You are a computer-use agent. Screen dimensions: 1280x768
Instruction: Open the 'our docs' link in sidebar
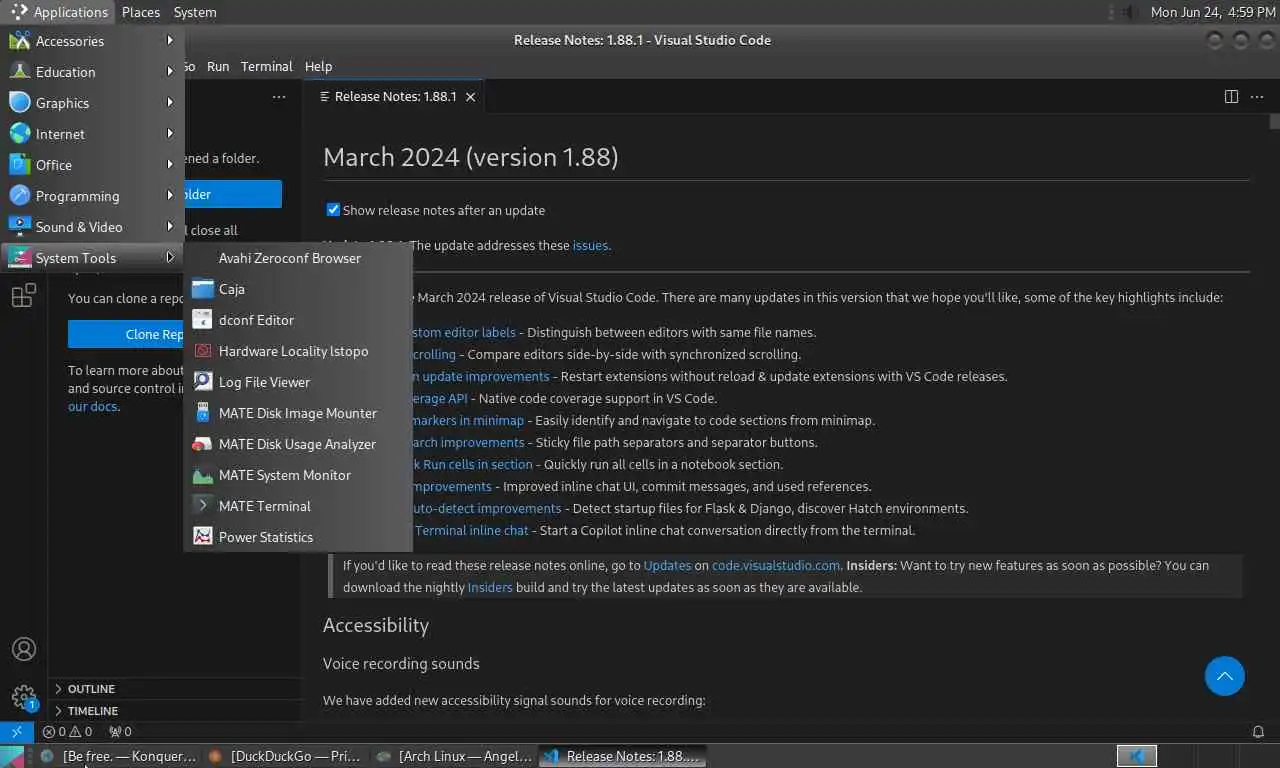click(x=93, y=406)
